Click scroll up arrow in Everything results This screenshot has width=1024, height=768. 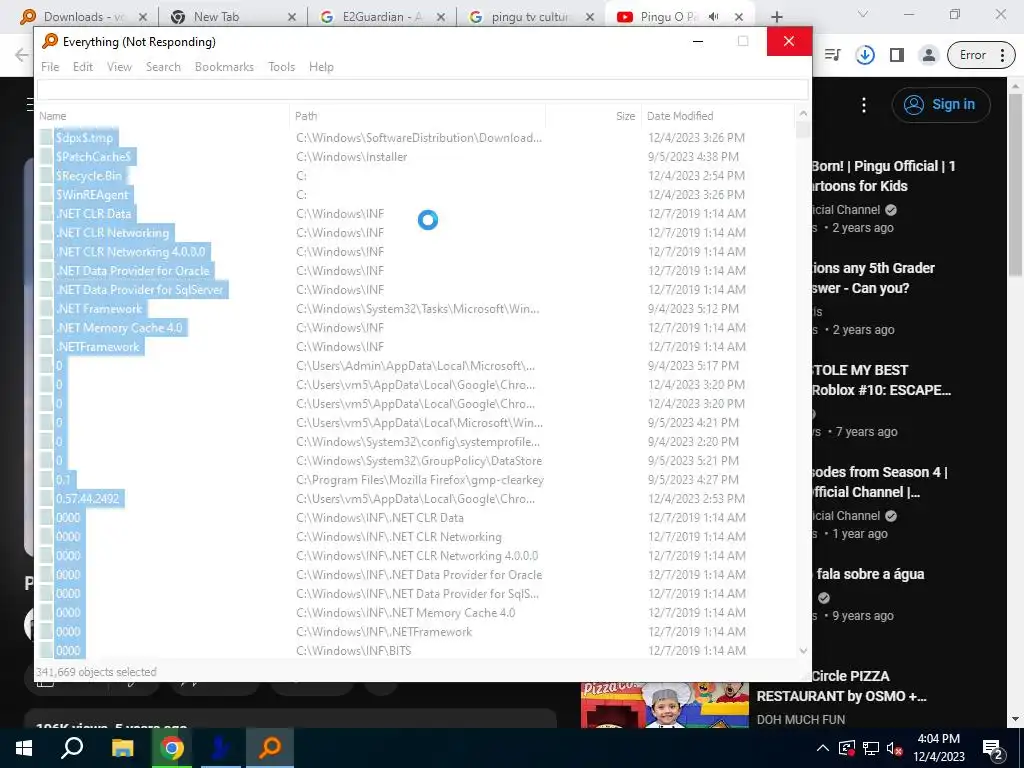tap(803, 114)
